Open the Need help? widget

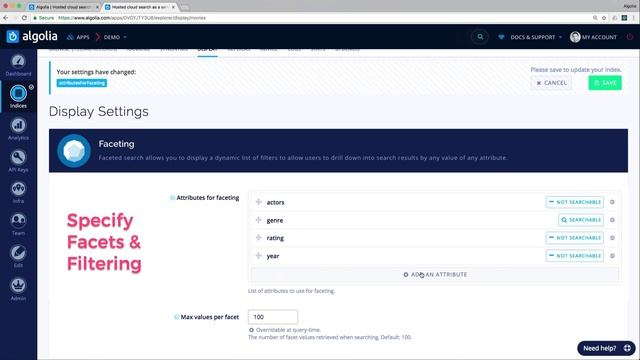[x=606, y=348]
